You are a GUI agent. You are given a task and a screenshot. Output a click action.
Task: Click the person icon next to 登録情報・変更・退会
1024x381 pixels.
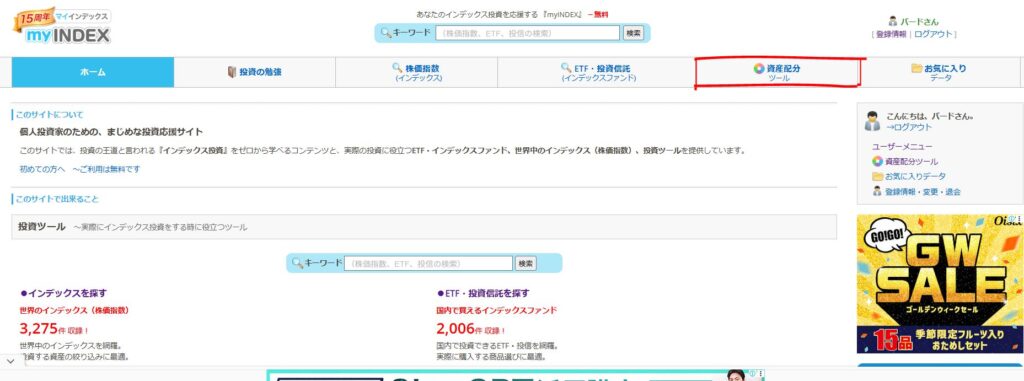click(x=878, y=191)
